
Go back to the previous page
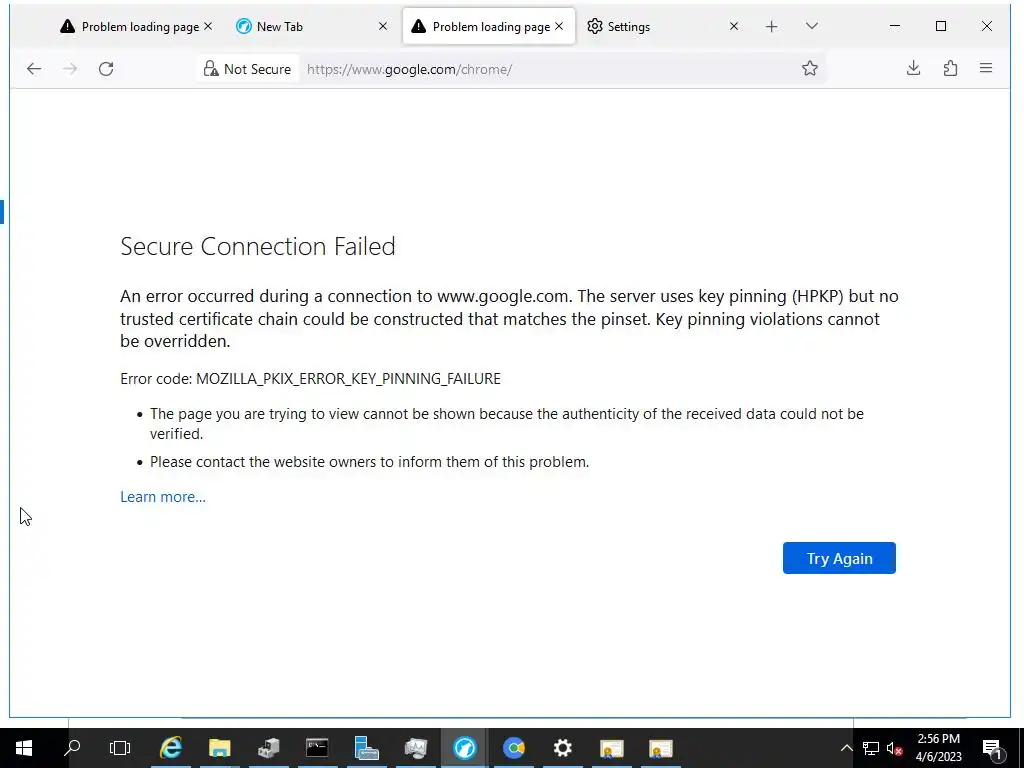(34, 69)
